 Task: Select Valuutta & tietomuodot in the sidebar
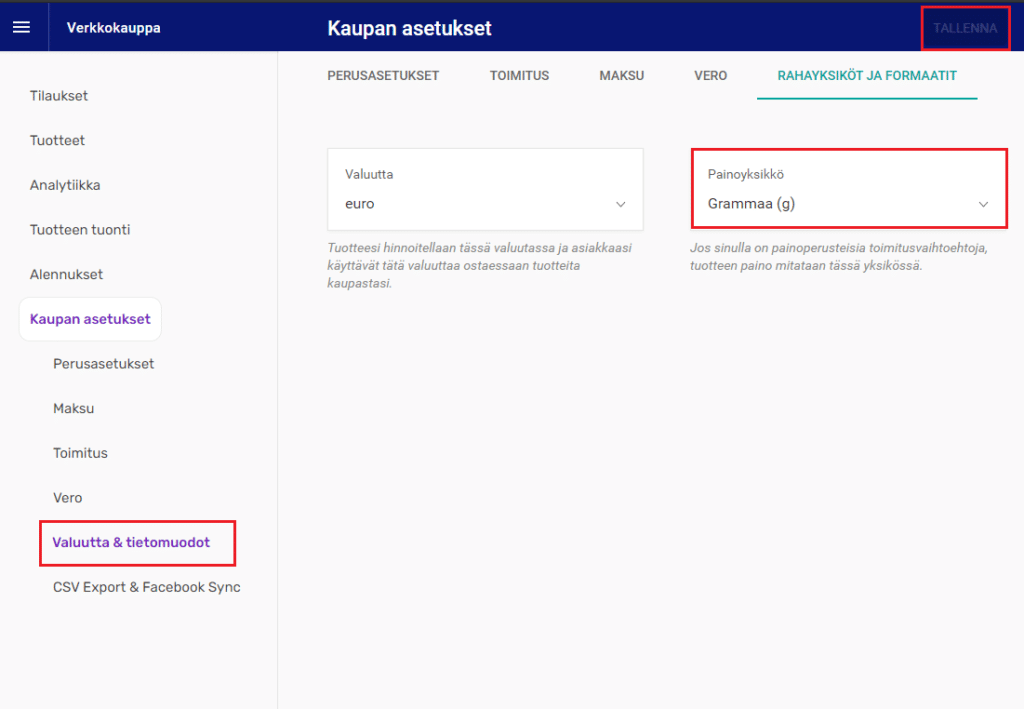tap(131, 542)
